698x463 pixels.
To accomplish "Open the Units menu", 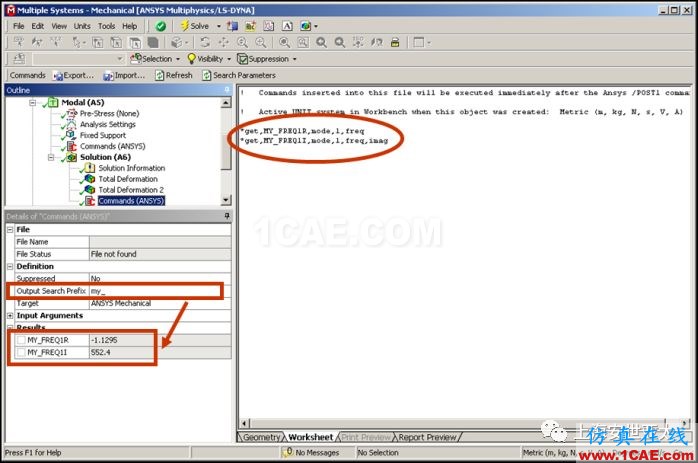I will 82,26.
